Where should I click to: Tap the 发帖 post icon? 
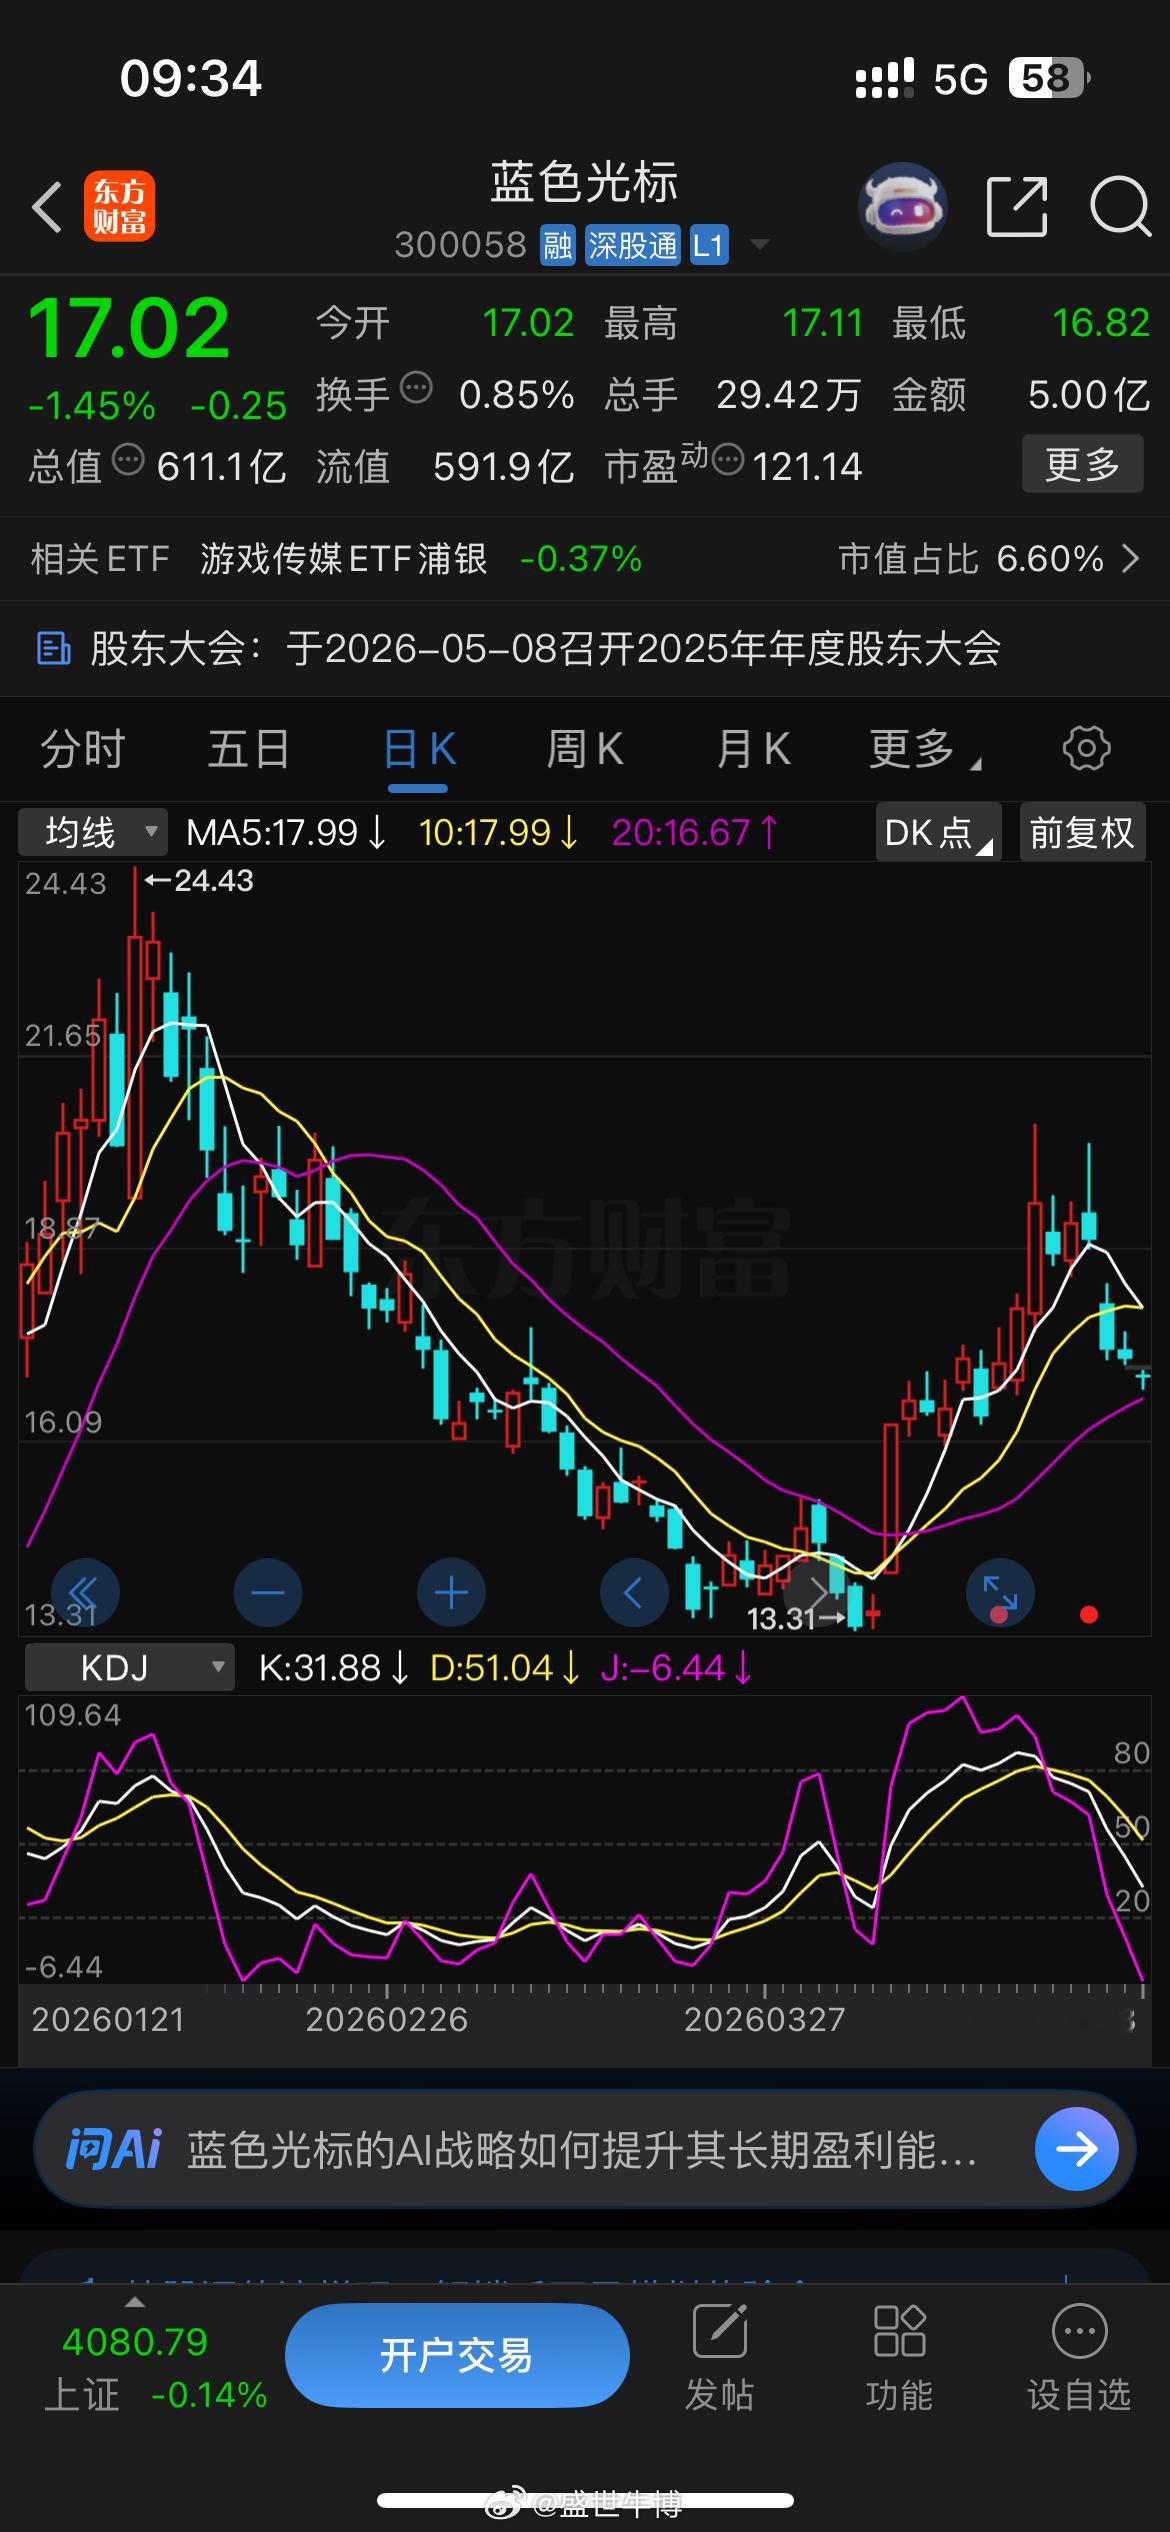pos(720,2331)
